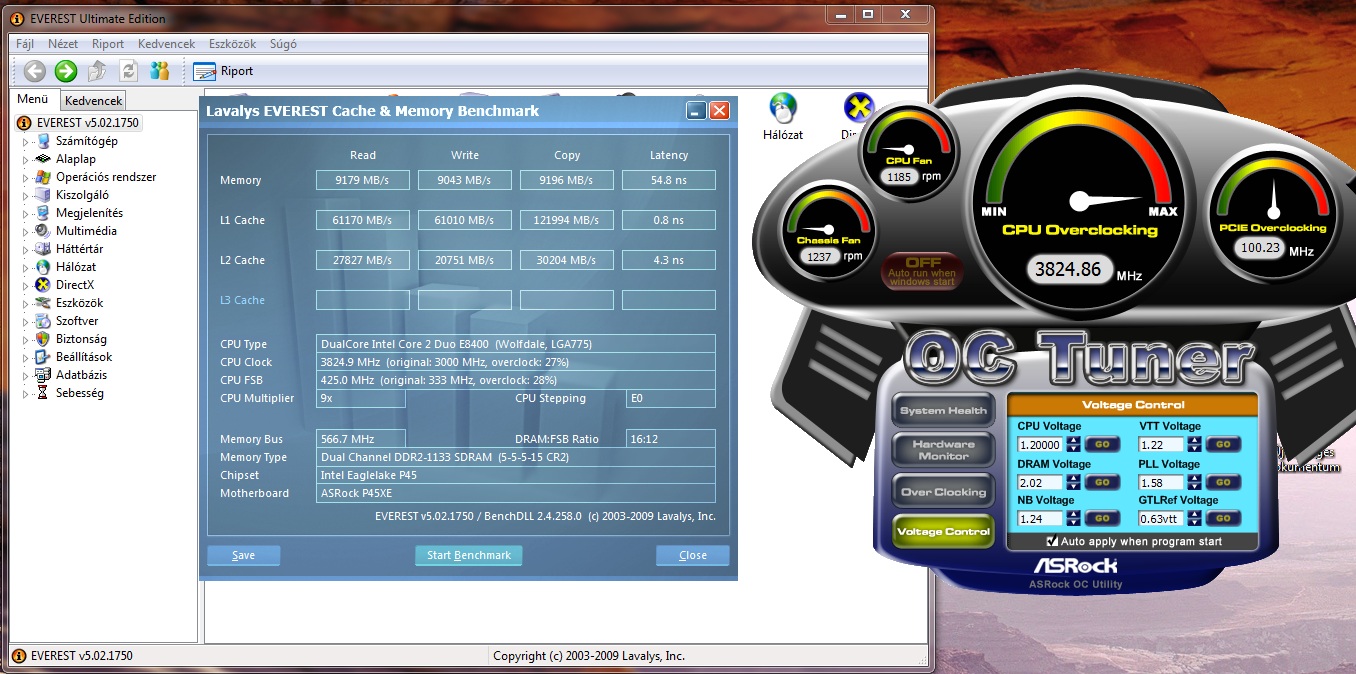Click the green Forward arrow icon
This screenshot has width=1356, height=674.
[66, 71]
